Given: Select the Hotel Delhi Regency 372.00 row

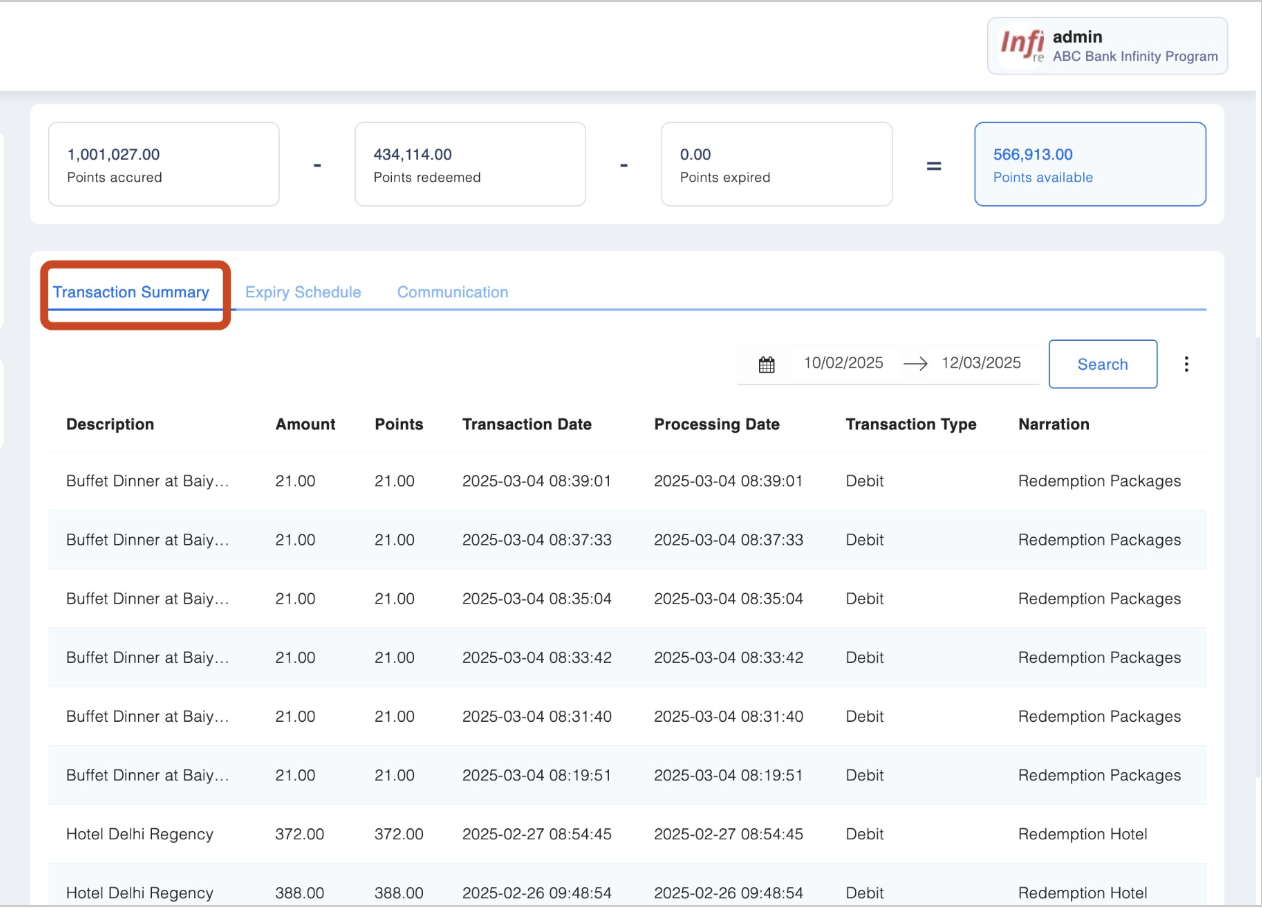Looking at the screenshot, I should pos(626,834).
